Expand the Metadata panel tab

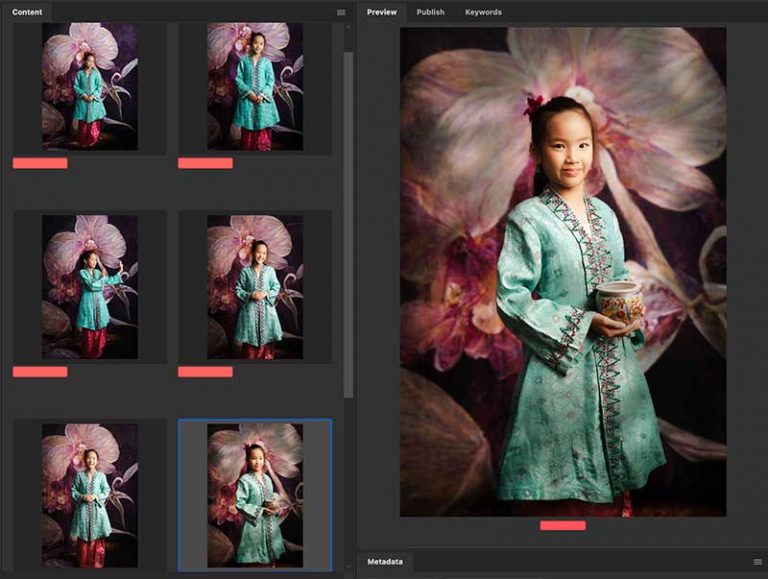pos(385,563)
